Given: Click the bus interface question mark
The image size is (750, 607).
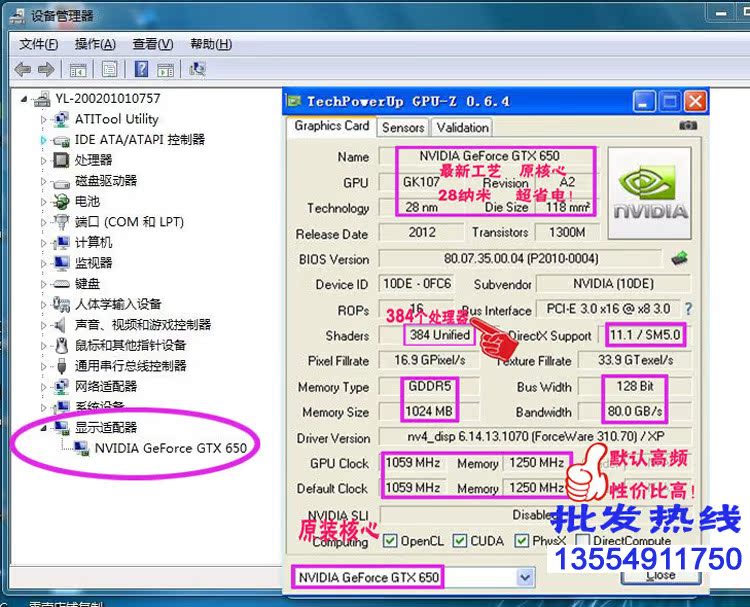Looking at the screenshot, I should pyautogui.click(x=688, y=309).
